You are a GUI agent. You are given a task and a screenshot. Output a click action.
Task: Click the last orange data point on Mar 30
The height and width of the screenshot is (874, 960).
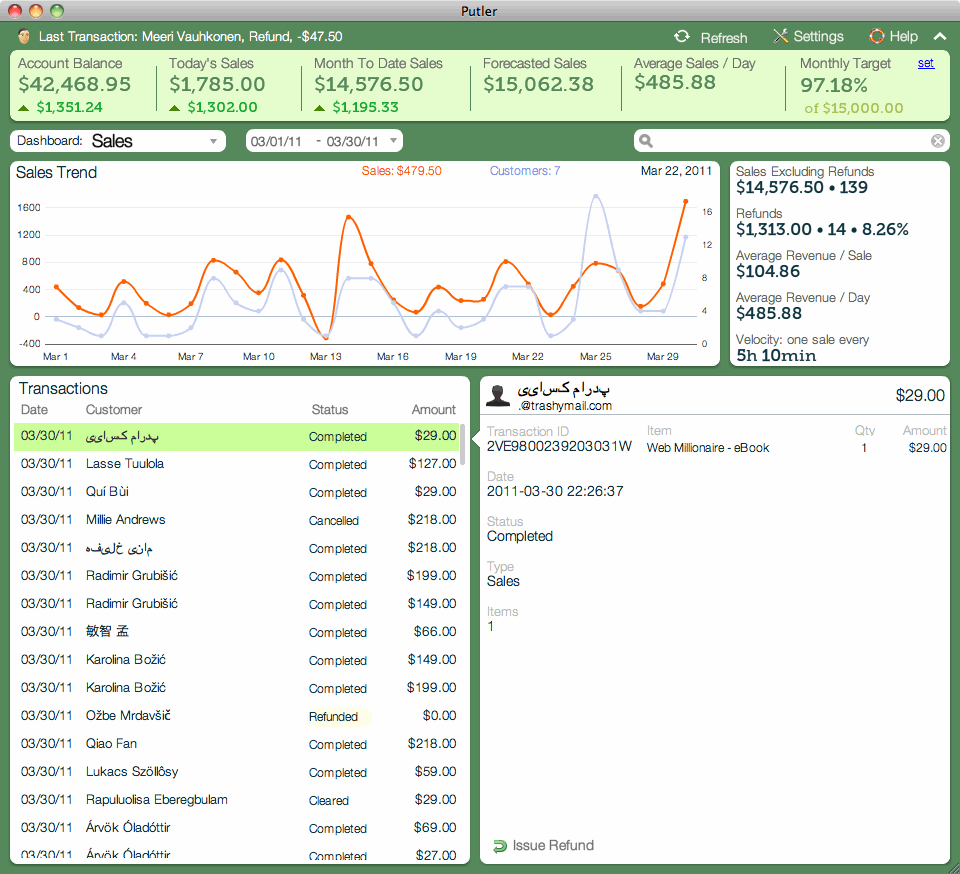pos(686,201)
